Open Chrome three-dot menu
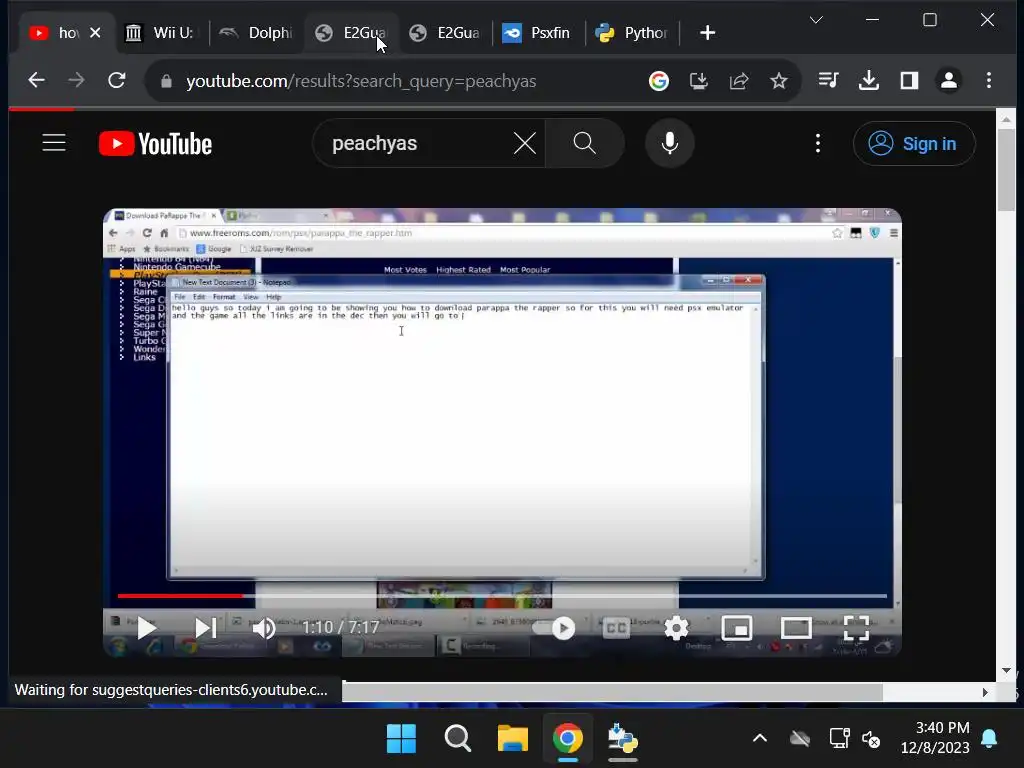Image resolution: width=1024 pixels, height=768 pixels. [x=989, y=80]
